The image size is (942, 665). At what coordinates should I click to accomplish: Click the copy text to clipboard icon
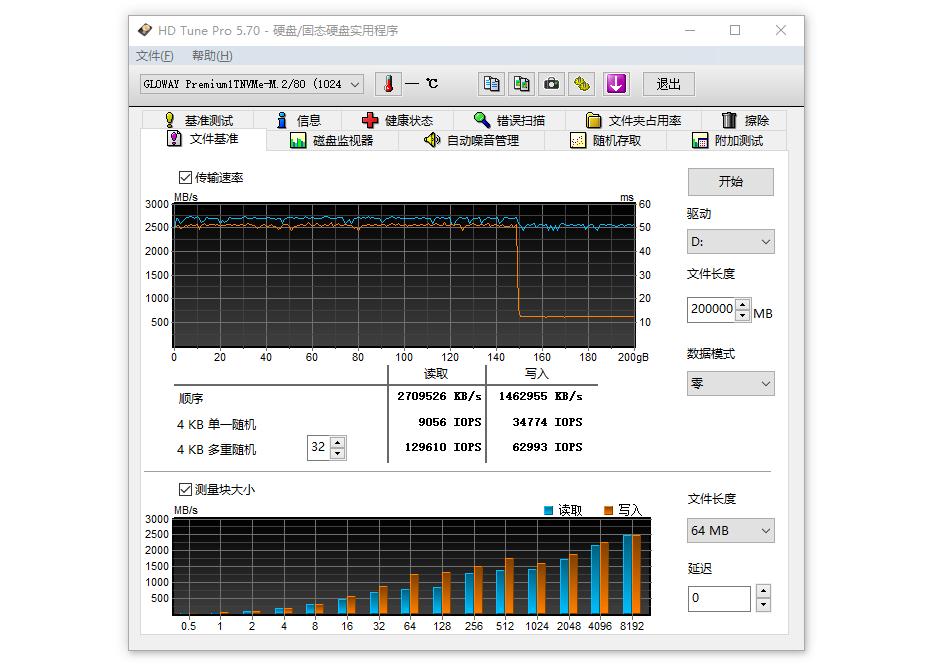[x=491, y=84]
